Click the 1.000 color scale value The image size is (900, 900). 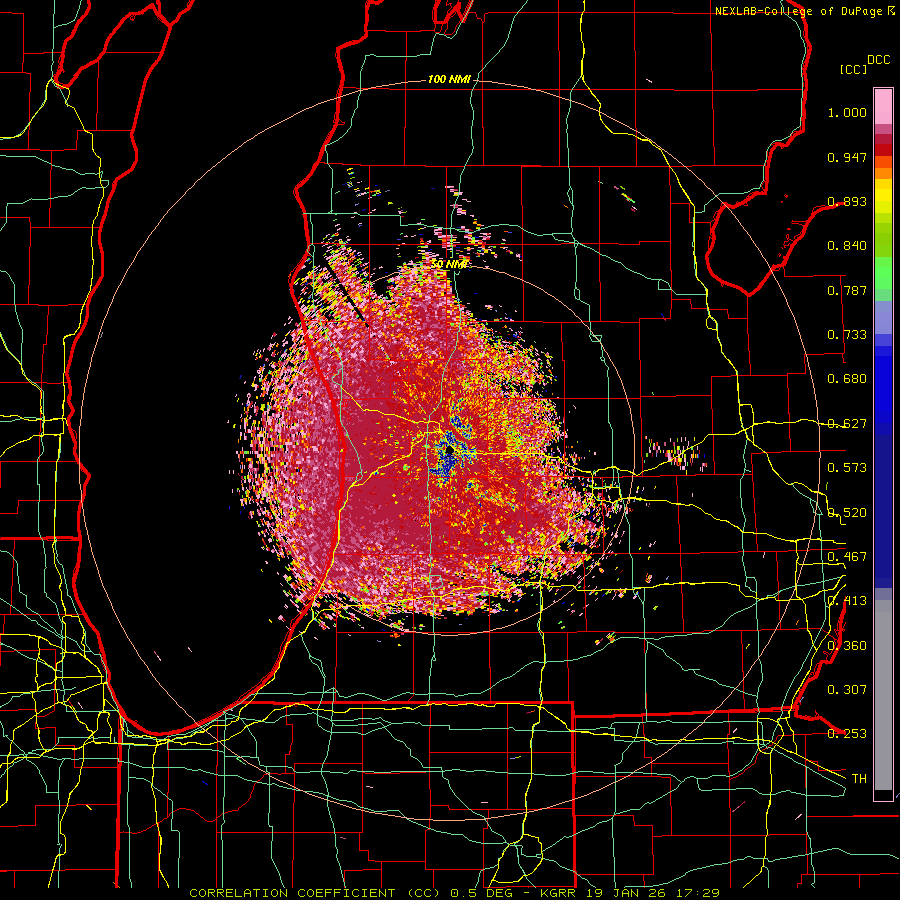click(847, 112)
